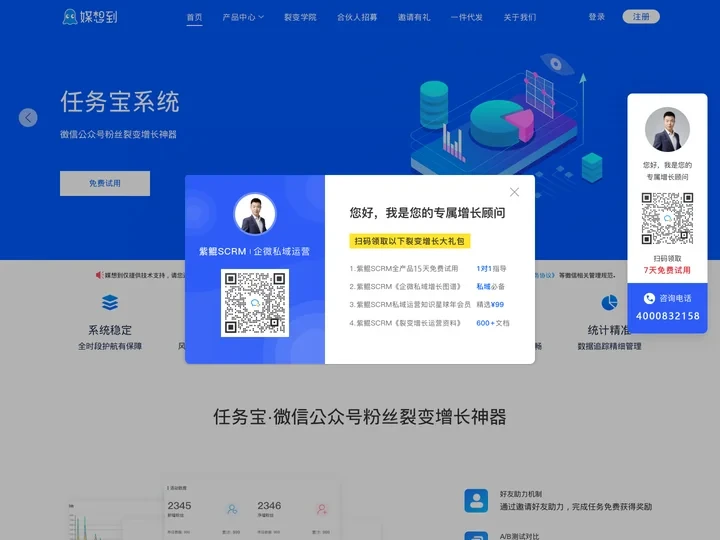Click the sidebar QR code

pyautogui.click(x=667, y=219)
